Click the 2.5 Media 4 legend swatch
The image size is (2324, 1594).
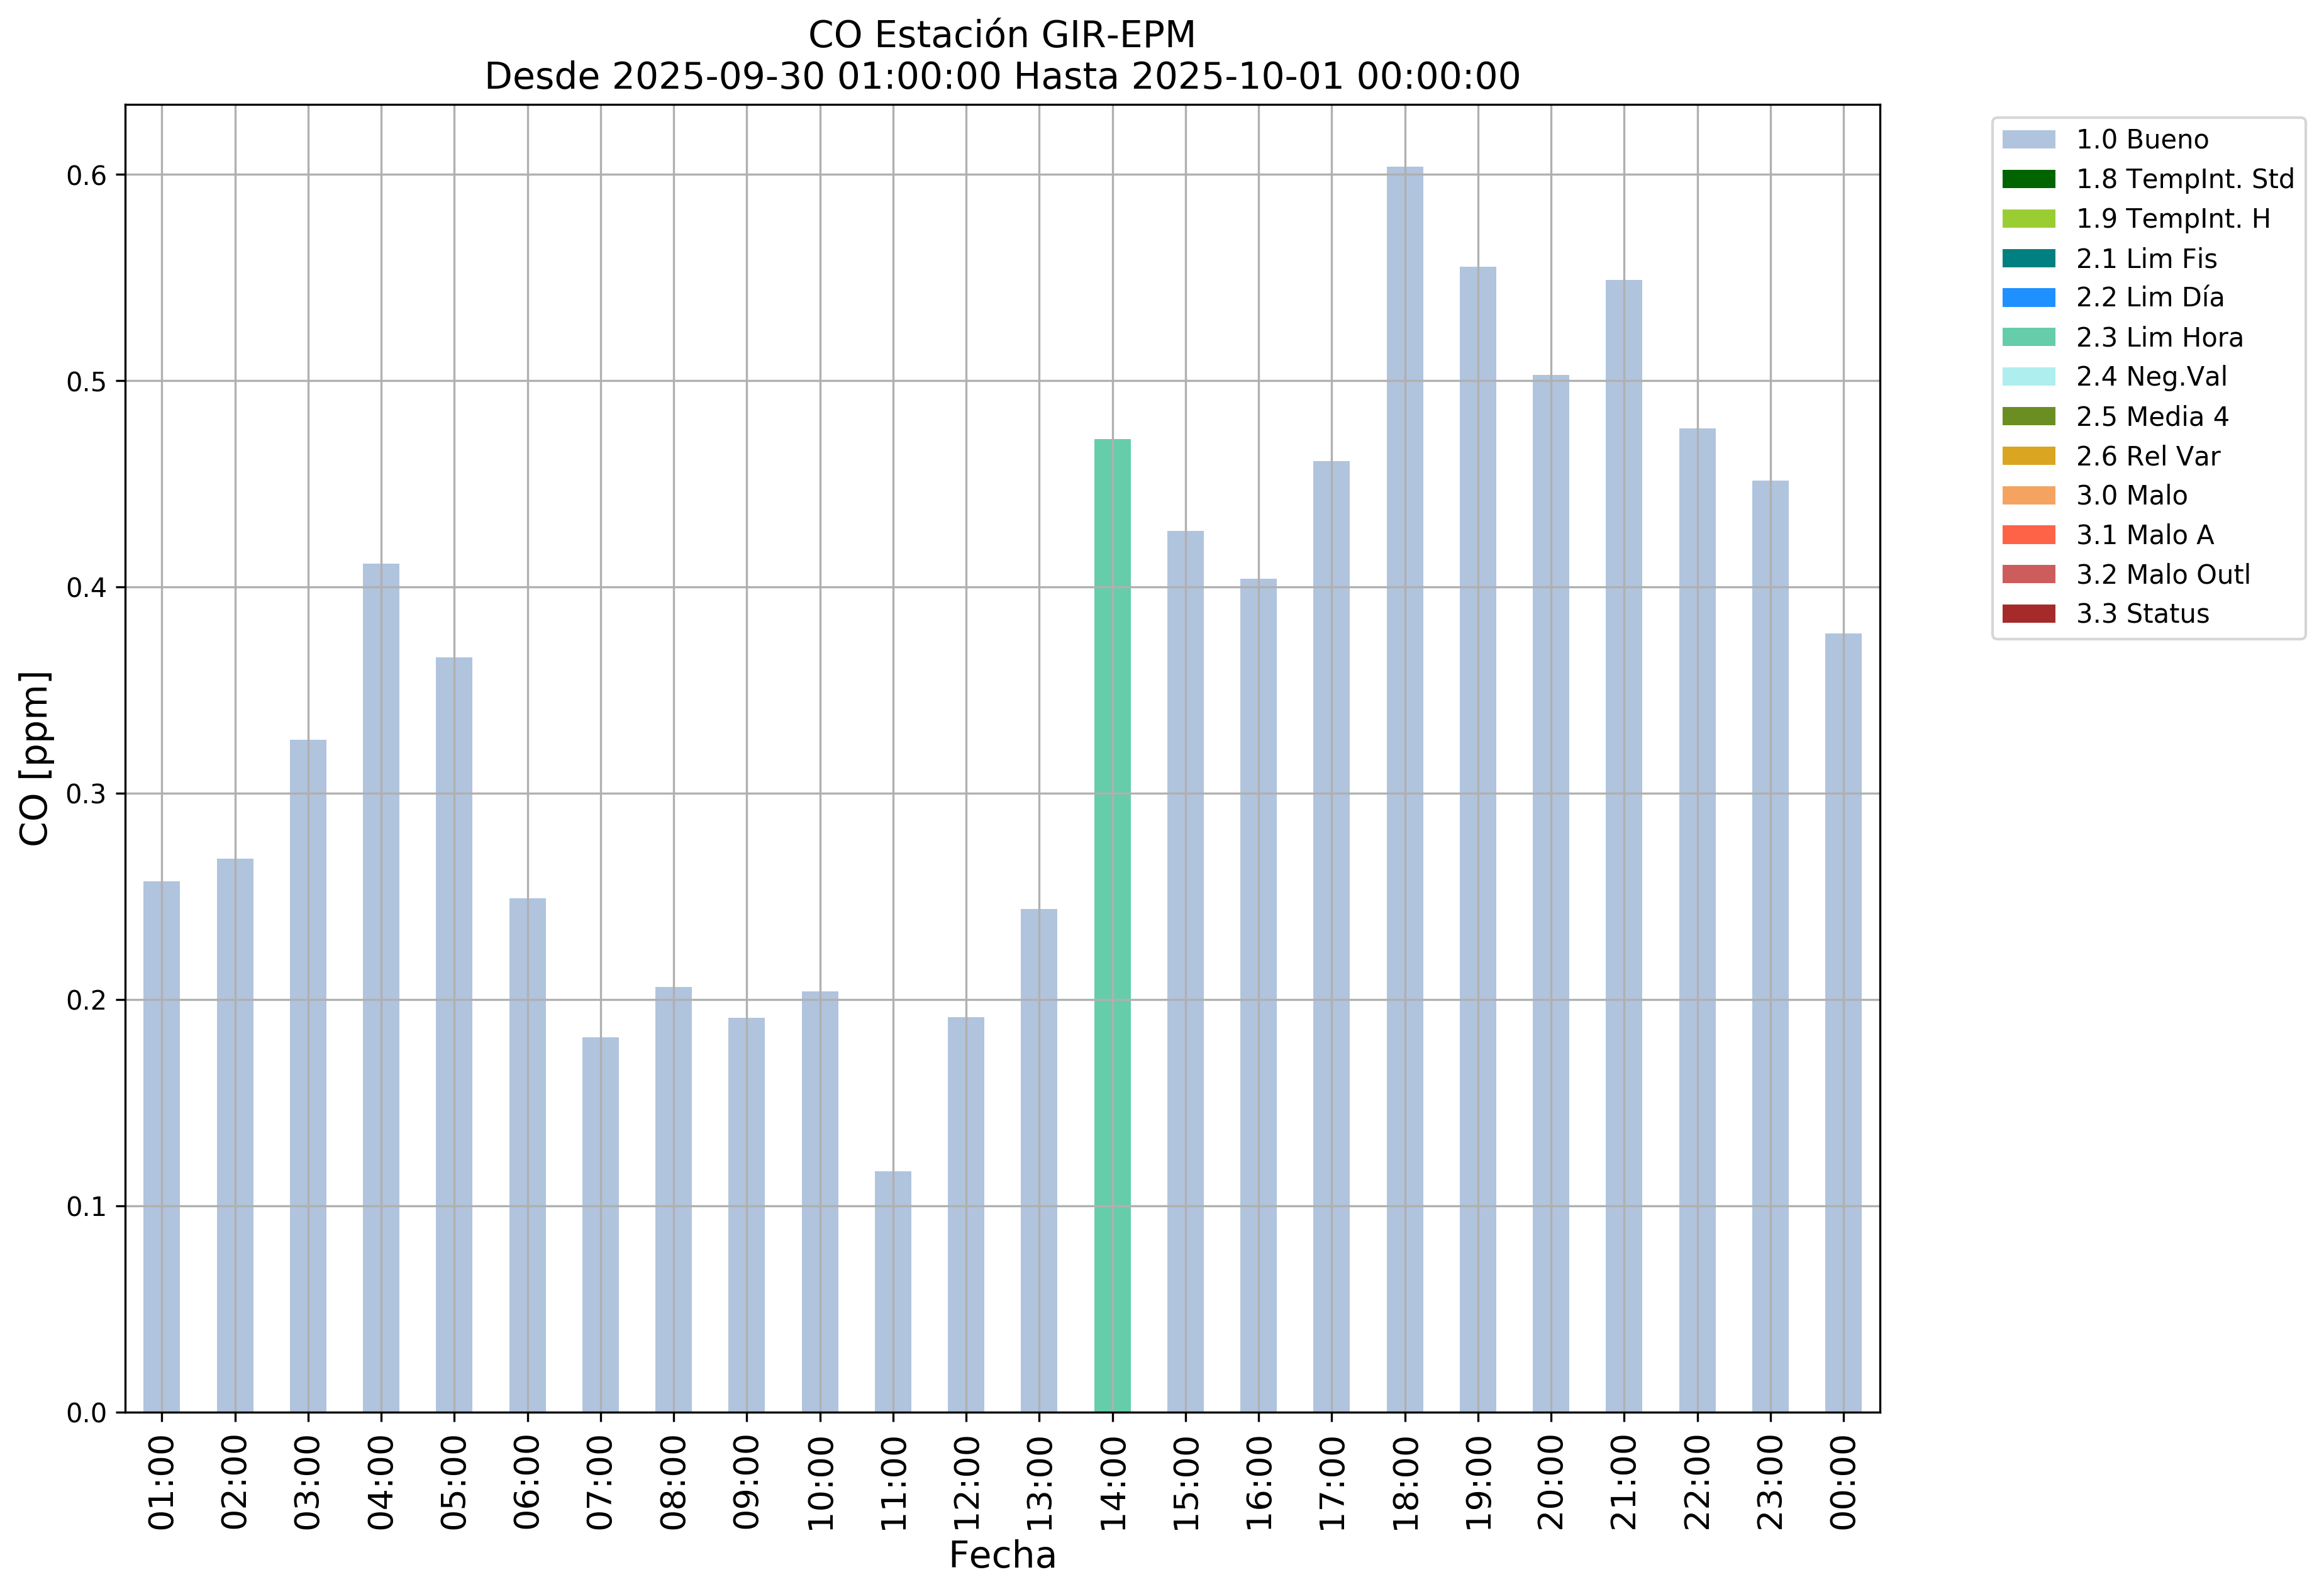pyautogui.click(x=2028, y=417)
